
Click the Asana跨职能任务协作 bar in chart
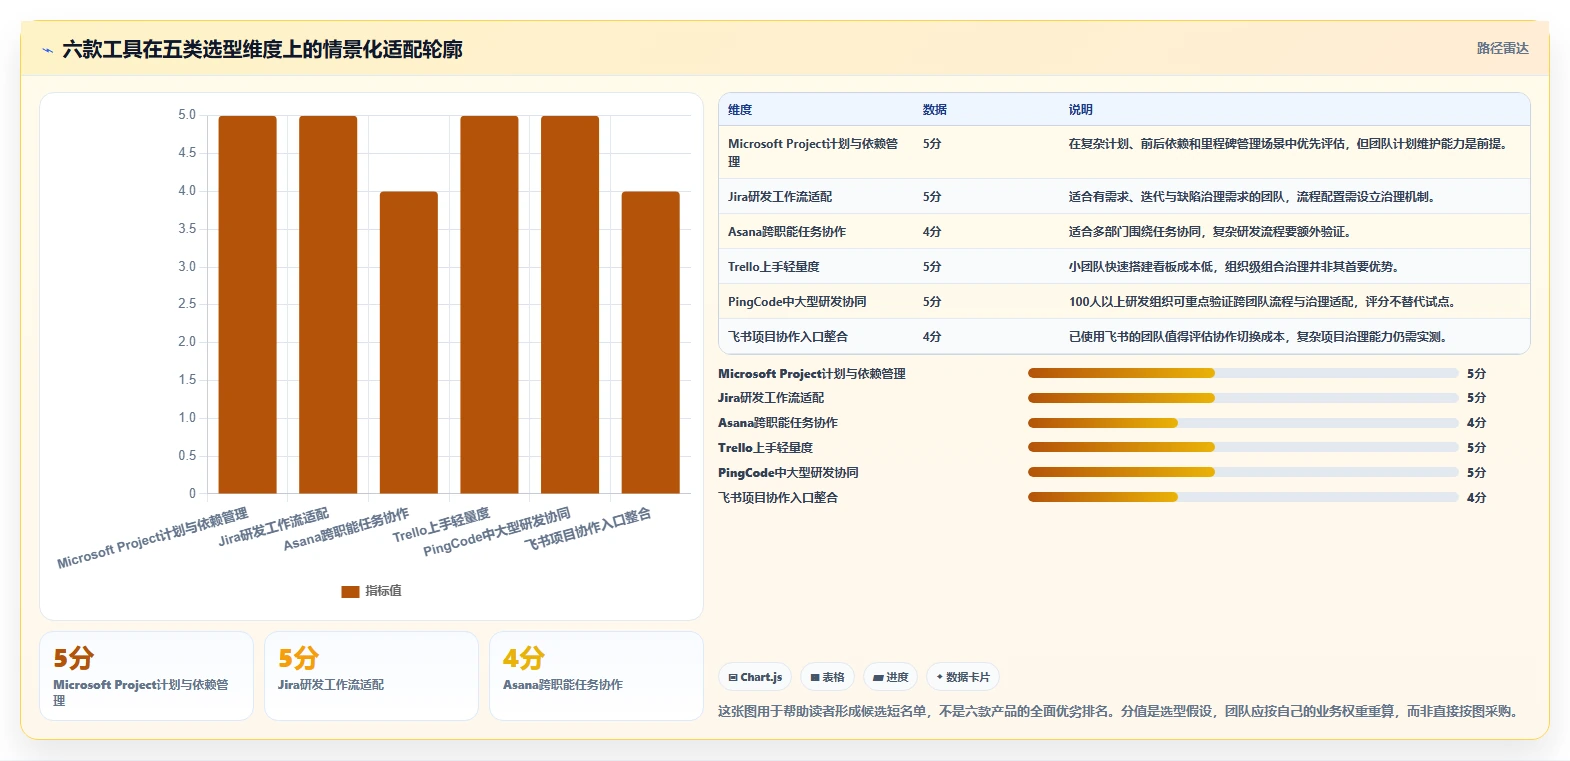tap(409, 343)
